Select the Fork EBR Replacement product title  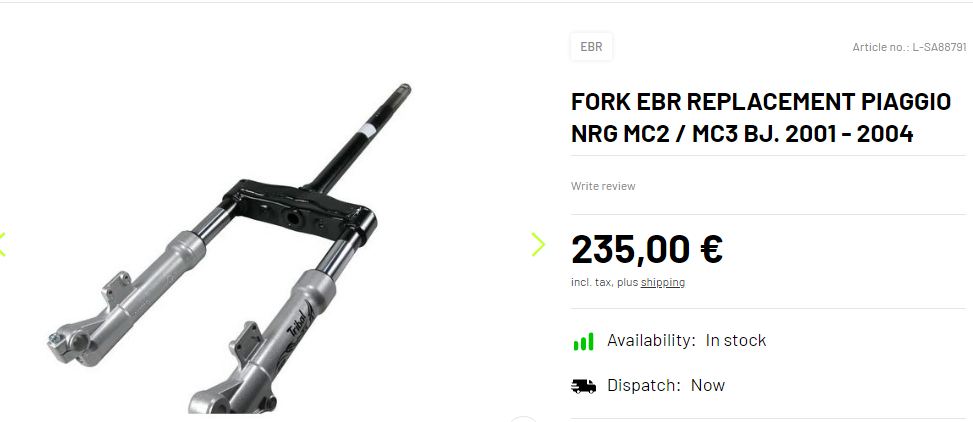761,118
